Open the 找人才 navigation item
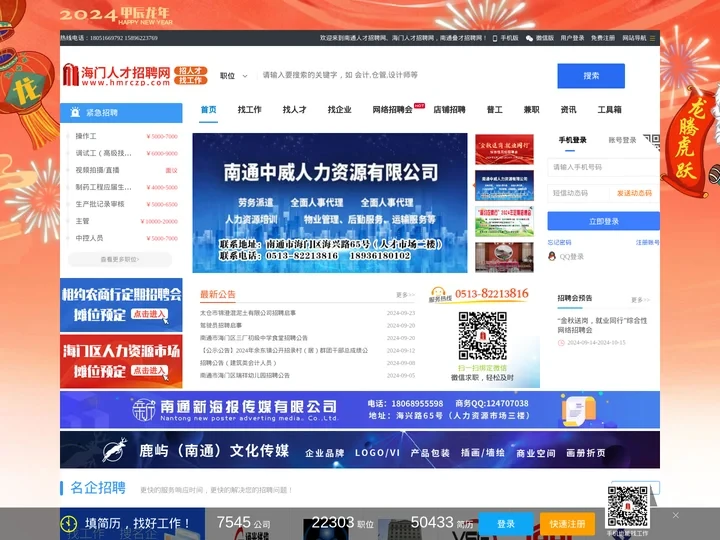Screen dimensions: 720x540 point(294,110)
